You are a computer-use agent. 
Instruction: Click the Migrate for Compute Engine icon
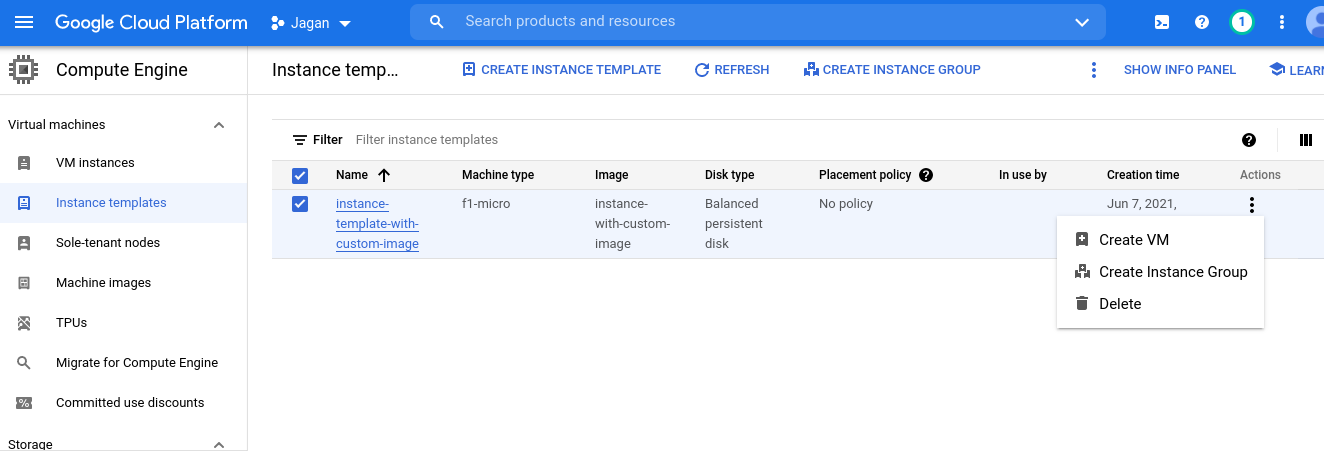point(24,363)
